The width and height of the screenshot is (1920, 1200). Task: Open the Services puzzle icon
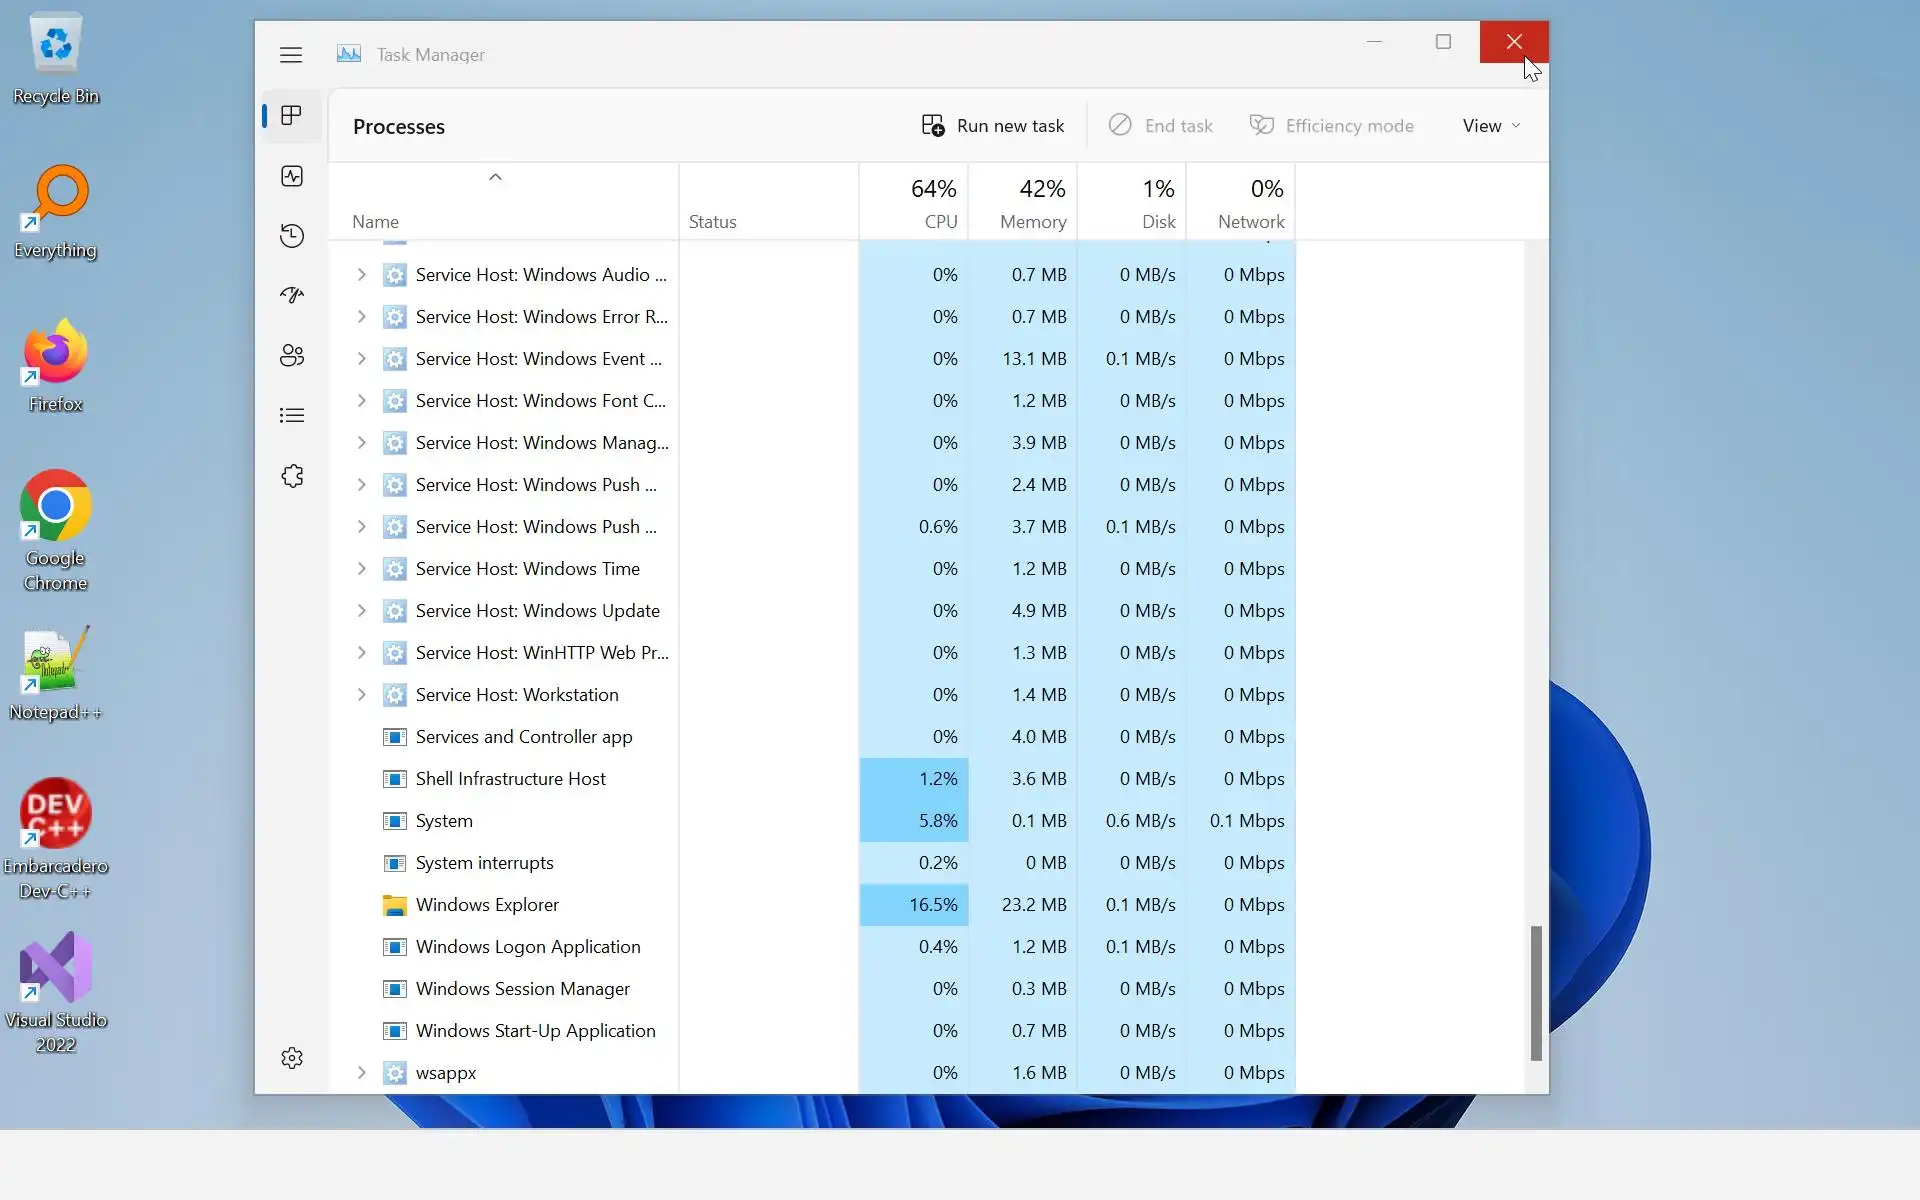point(292,476)
